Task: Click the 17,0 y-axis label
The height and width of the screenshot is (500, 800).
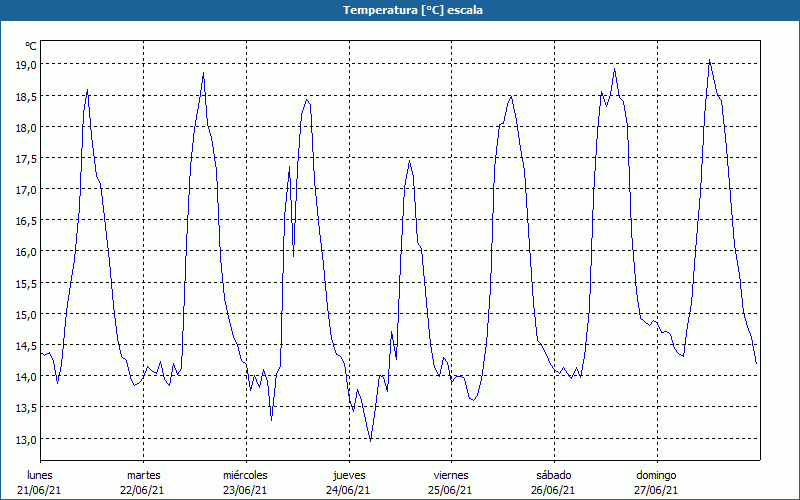Action: [26, 190]
